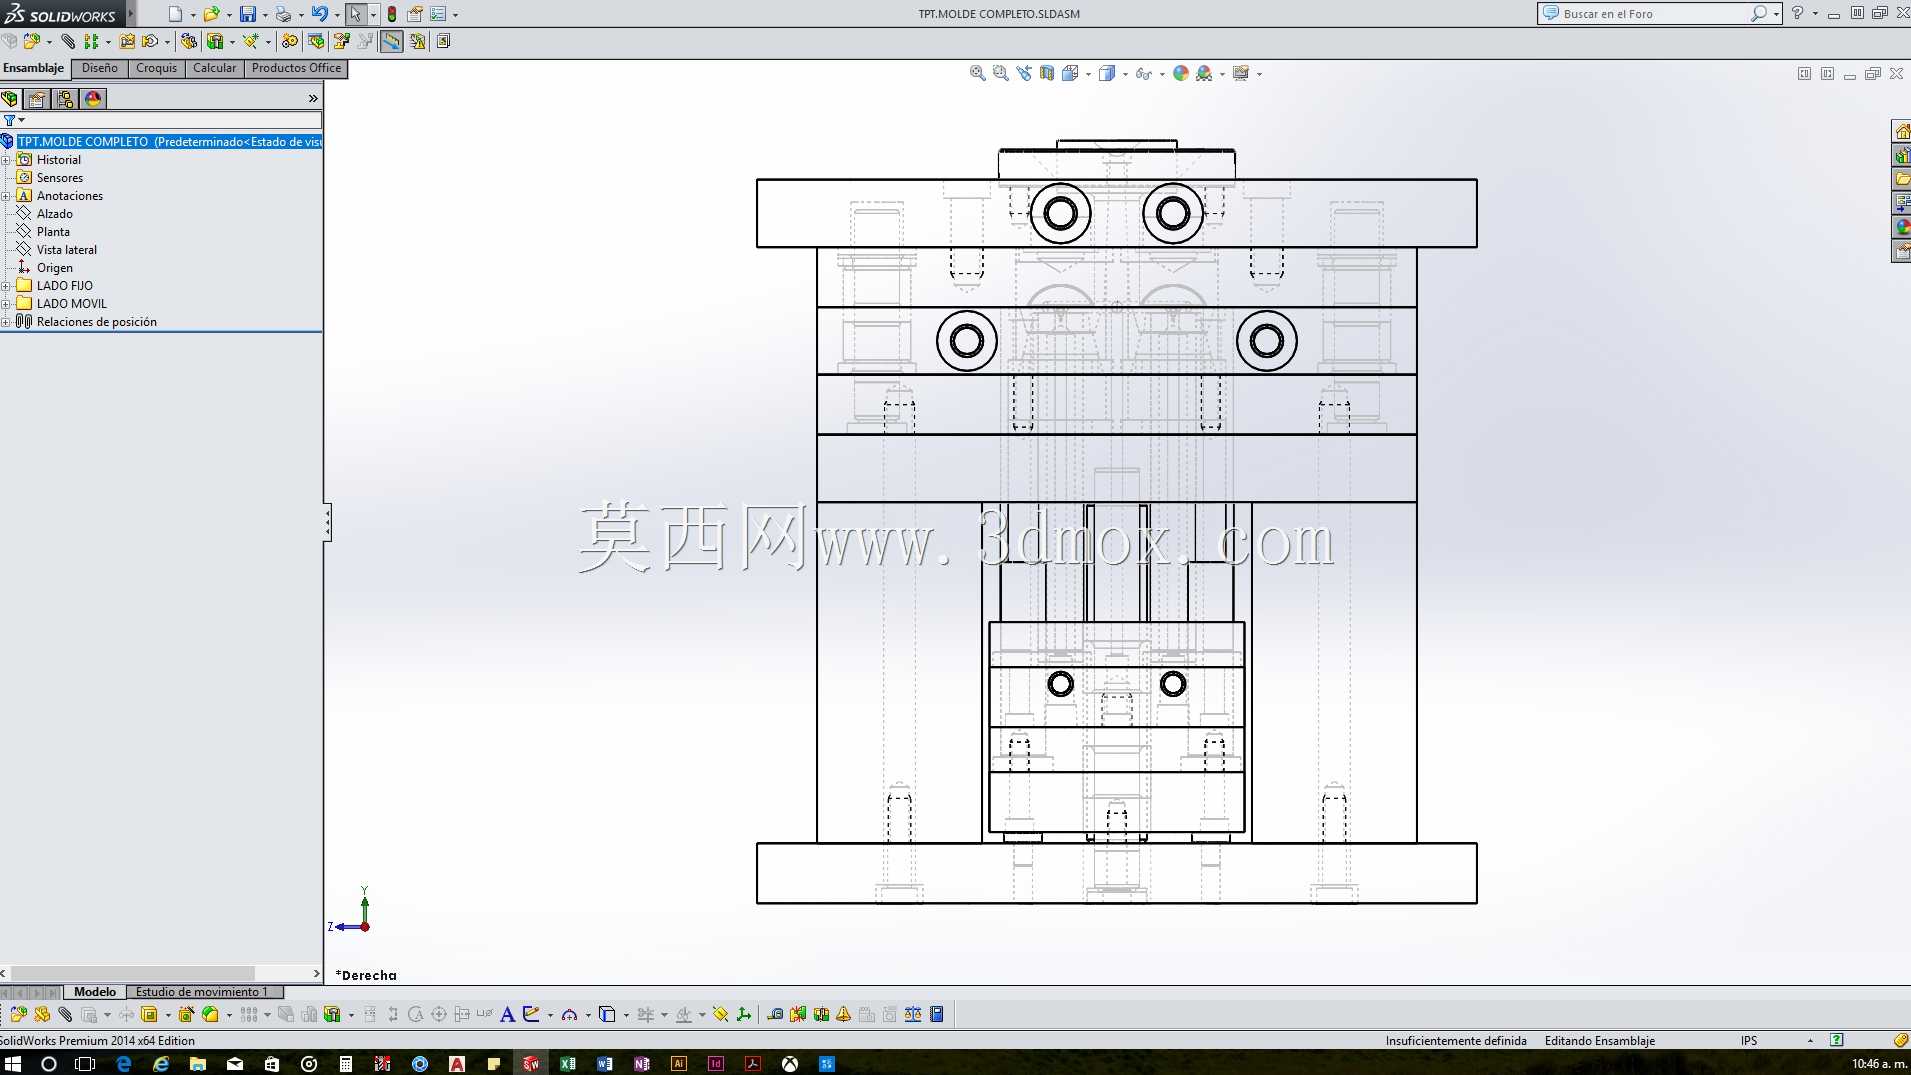Open the FeatureManager design tree tab
Screen dimensions: 1911x1075
pyautogui.click(x=10, y=98)
